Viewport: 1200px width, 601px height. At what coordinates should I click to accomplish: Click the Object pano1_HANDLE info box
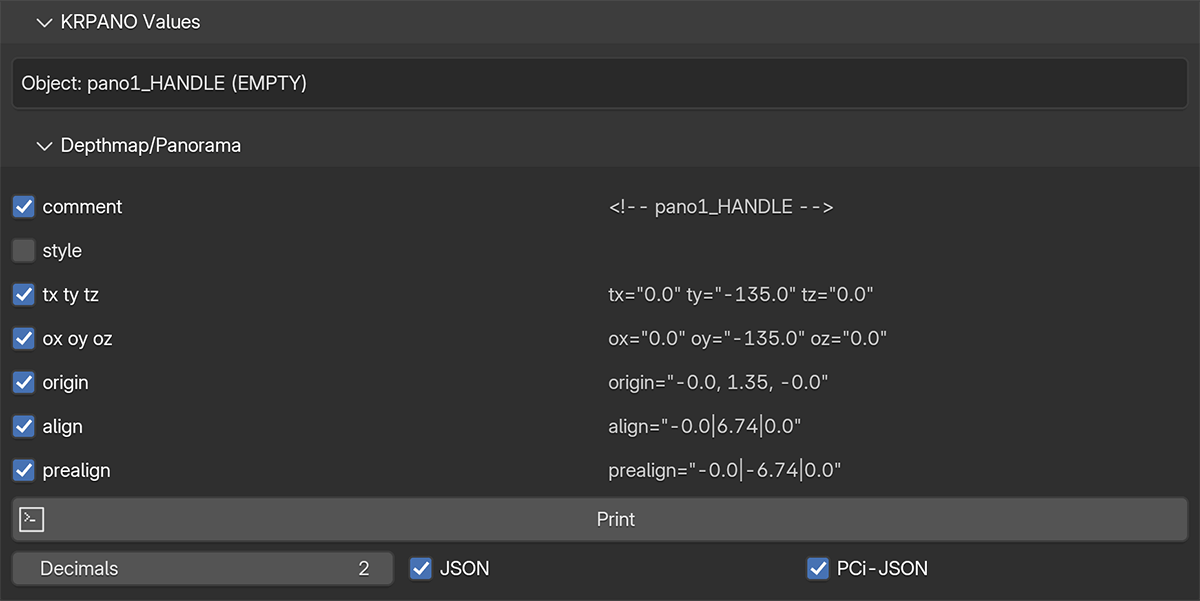[x=600, y=84]
